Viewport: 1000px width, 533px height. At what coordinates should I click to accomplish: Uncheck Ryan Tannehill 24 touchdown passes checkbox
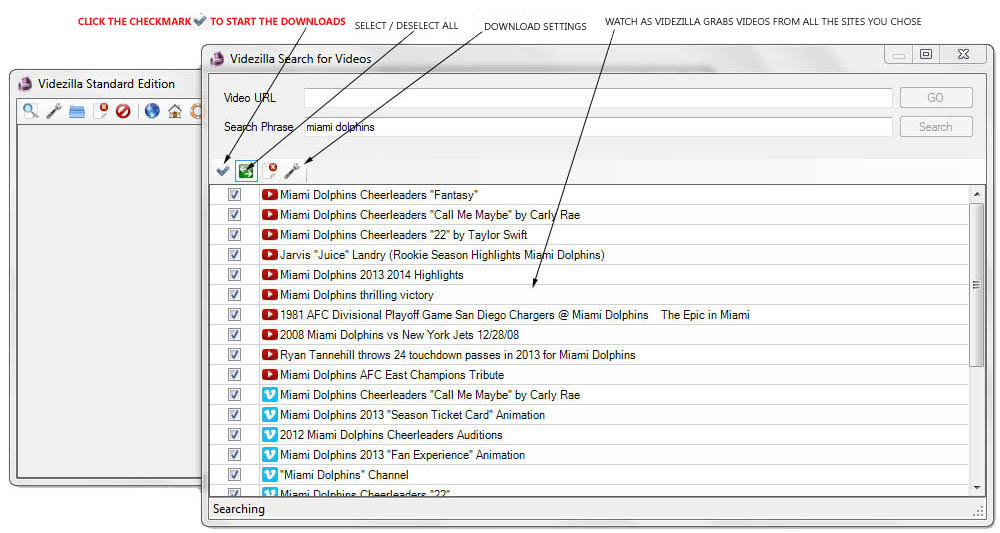tap(235, 354)
